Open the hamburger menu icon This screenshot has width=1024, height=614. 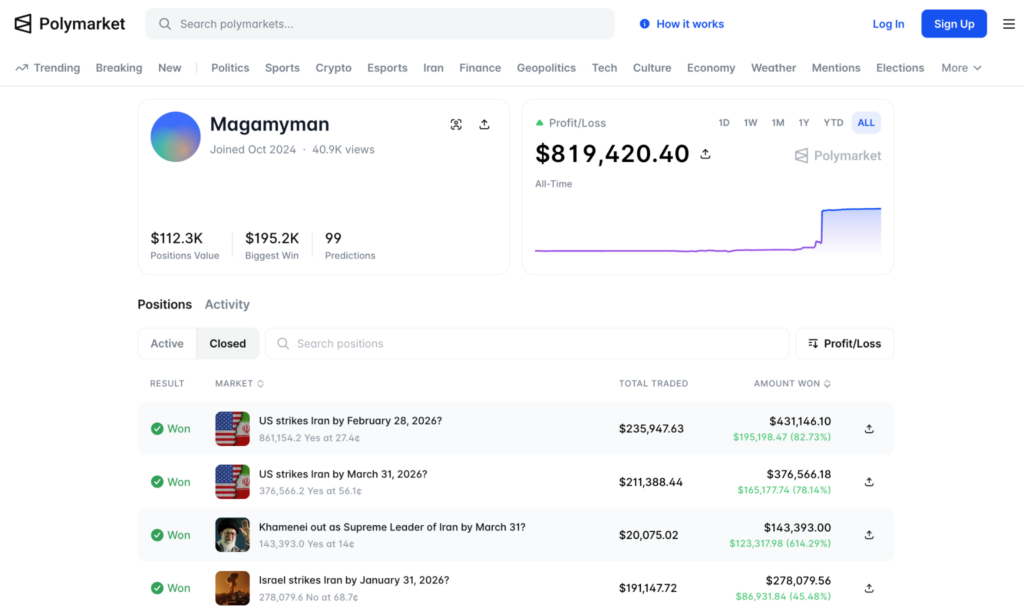pyautogui.click(x=1009, y=24)
